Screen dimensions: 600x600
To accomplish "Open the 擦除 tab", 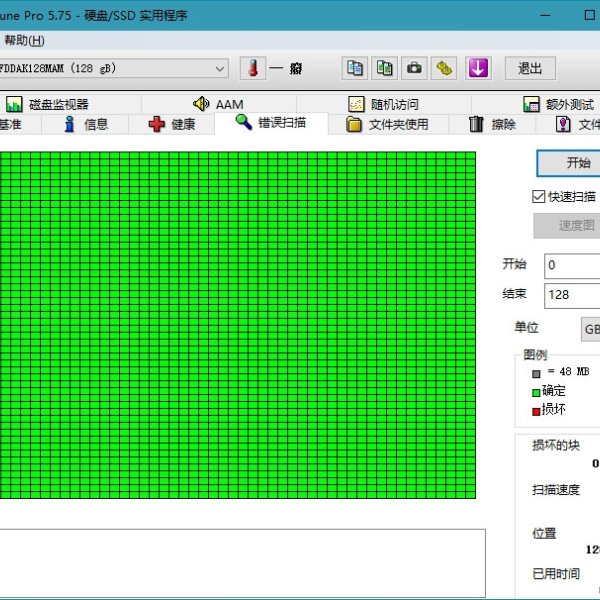I will coord(492,124).
